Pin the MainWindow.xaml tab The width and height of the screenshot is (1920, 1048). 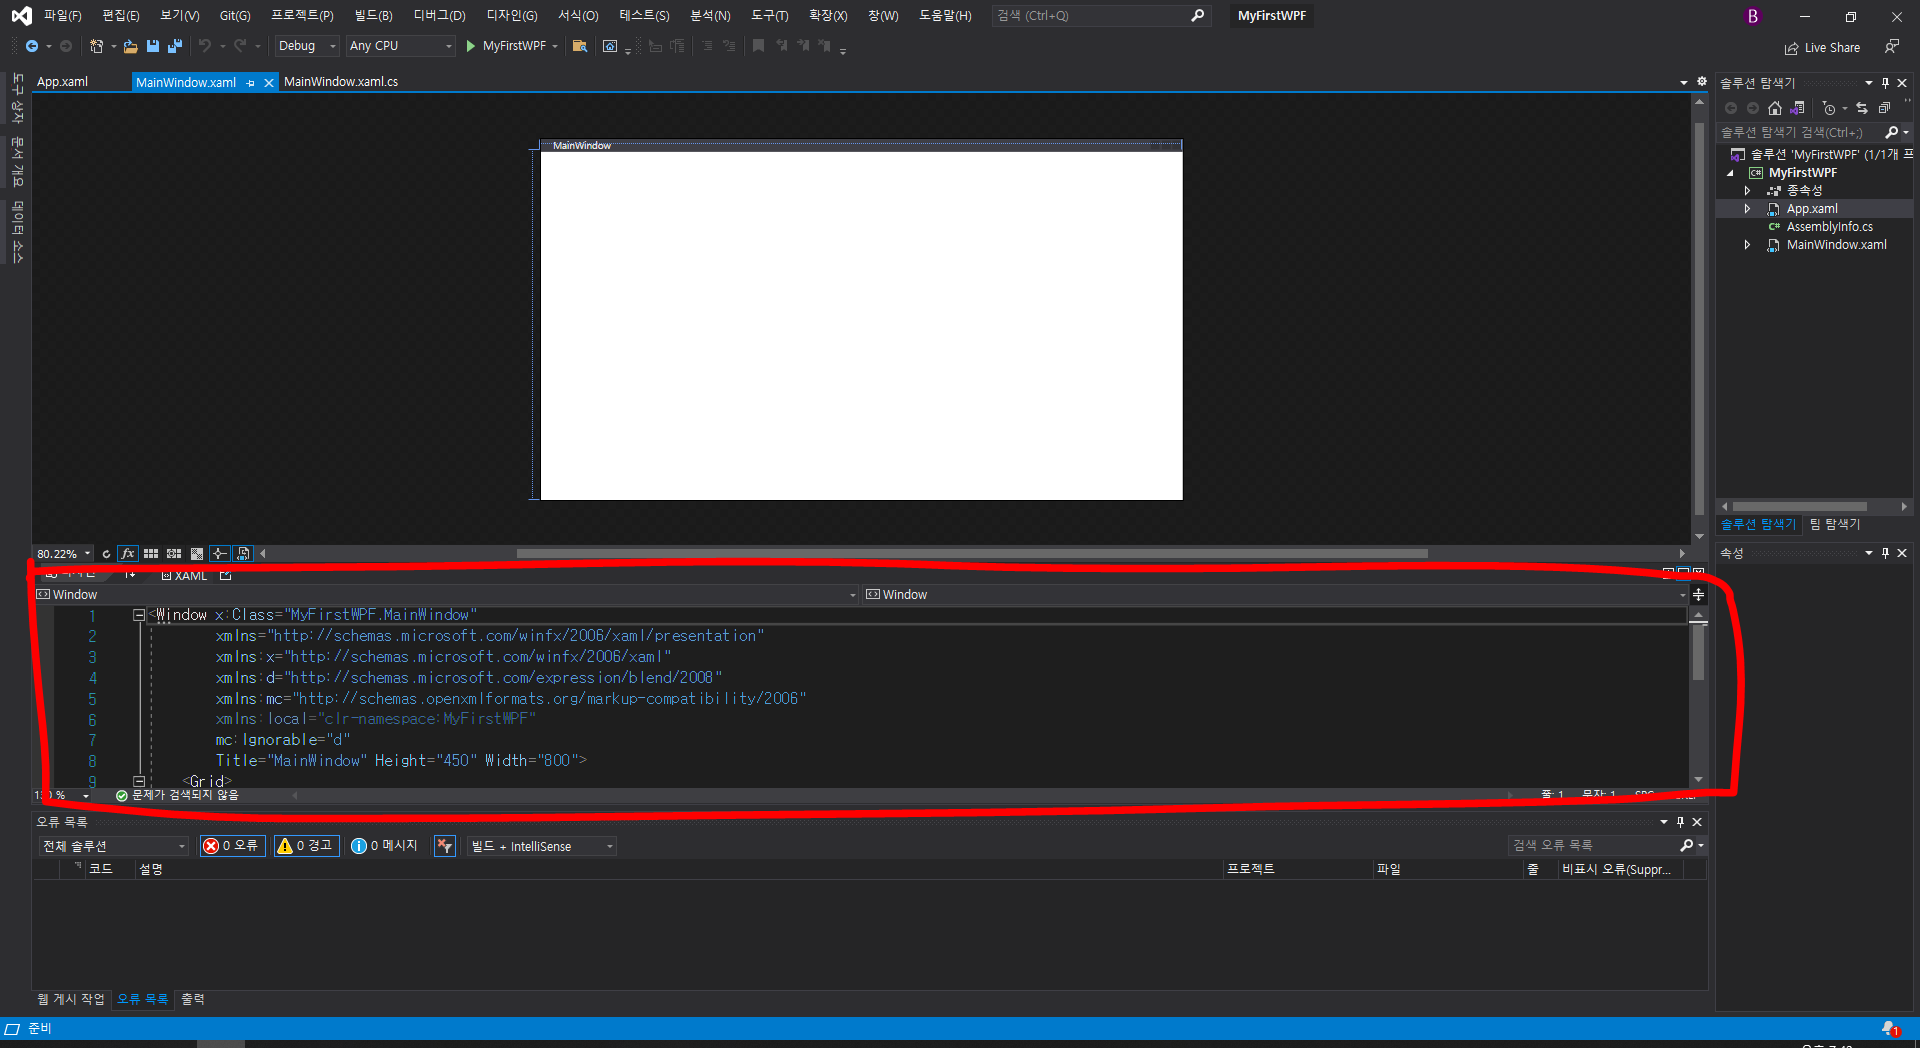(x=250, y=83)
